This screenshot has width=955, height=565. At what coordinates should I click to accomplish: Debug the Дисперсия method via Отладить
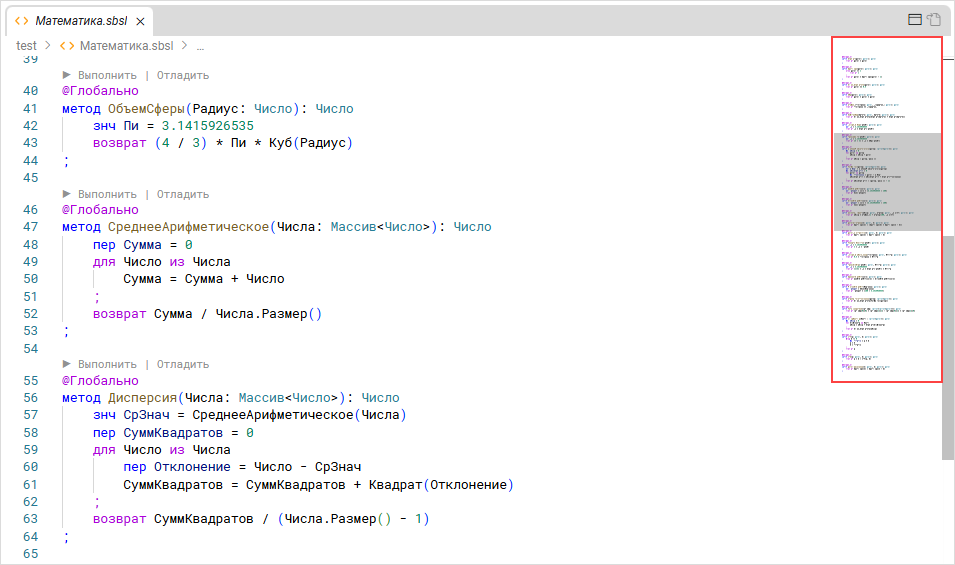183,364
